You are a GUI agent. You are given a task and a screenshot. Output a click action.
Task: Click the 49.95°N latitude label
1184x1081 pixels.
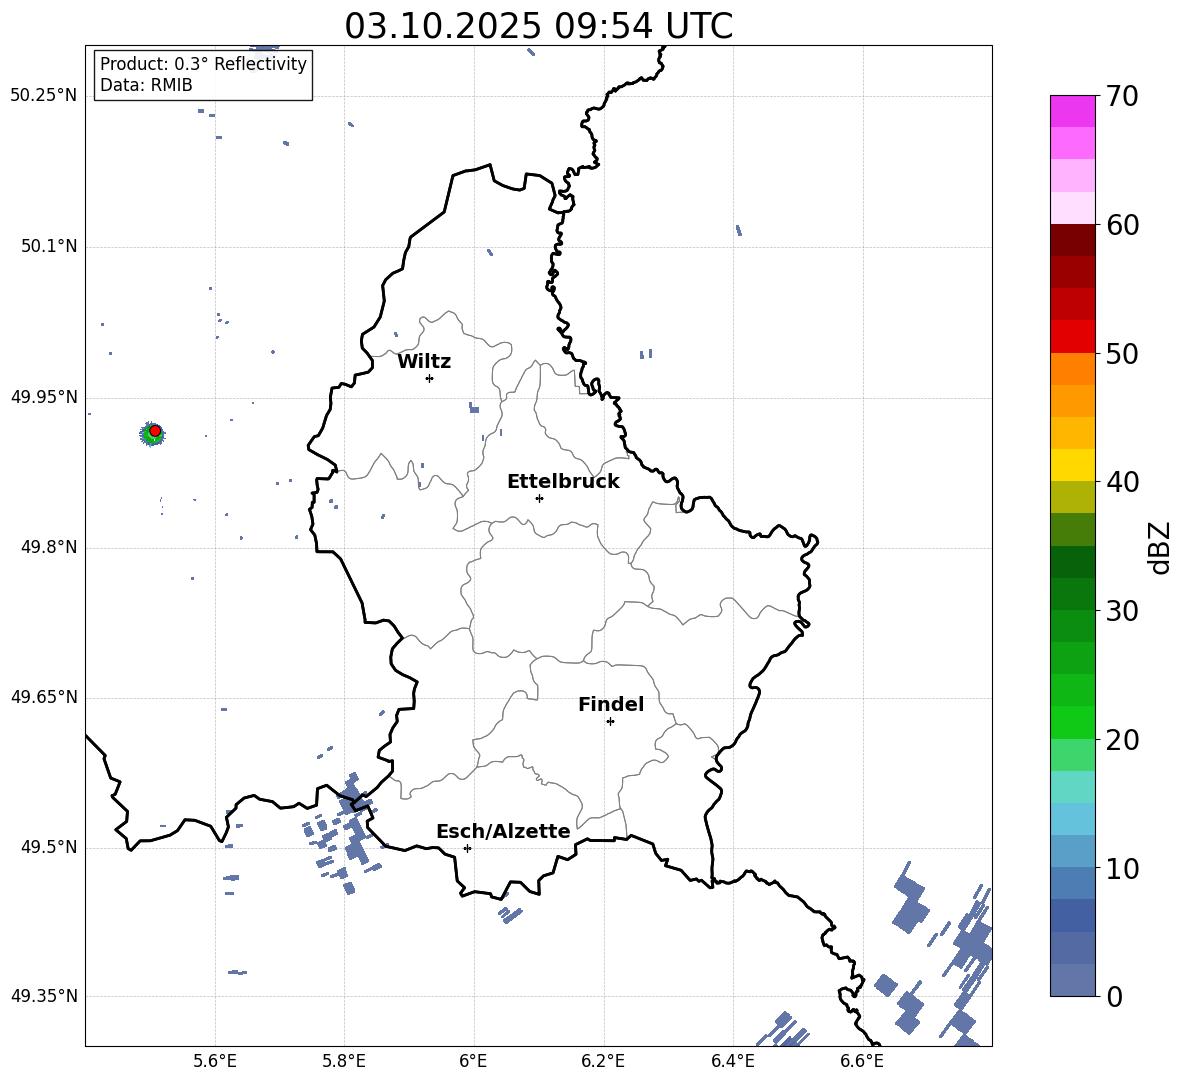(x=44, y=397)
